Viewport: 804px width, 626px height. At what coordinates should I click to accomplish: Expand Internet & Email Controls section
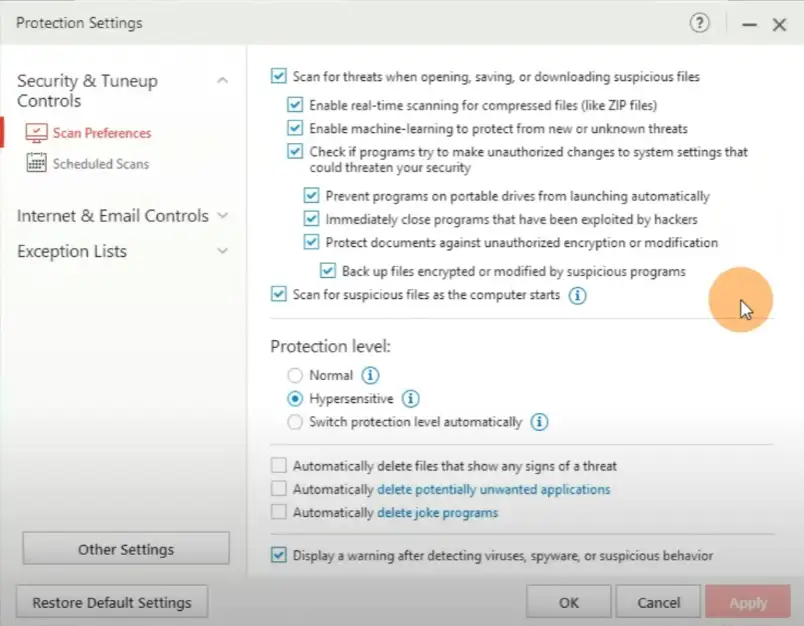(222, 216)
